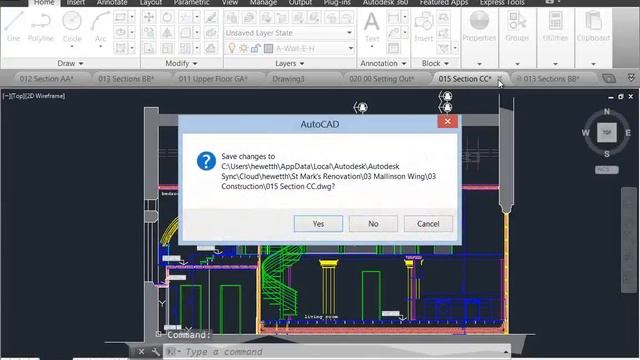Click Yes to save changes
640x360 pixels.
[x=318, y=224]
